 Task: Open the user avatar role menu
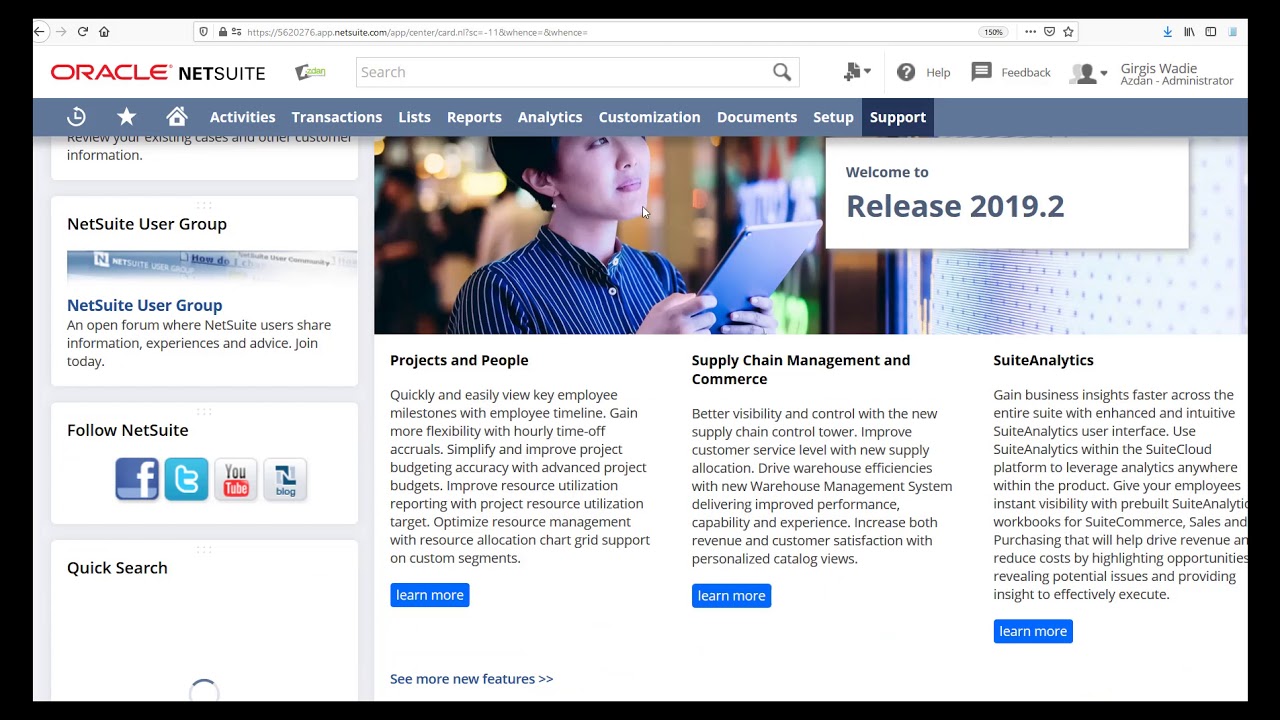click(x=1088, y=73)
